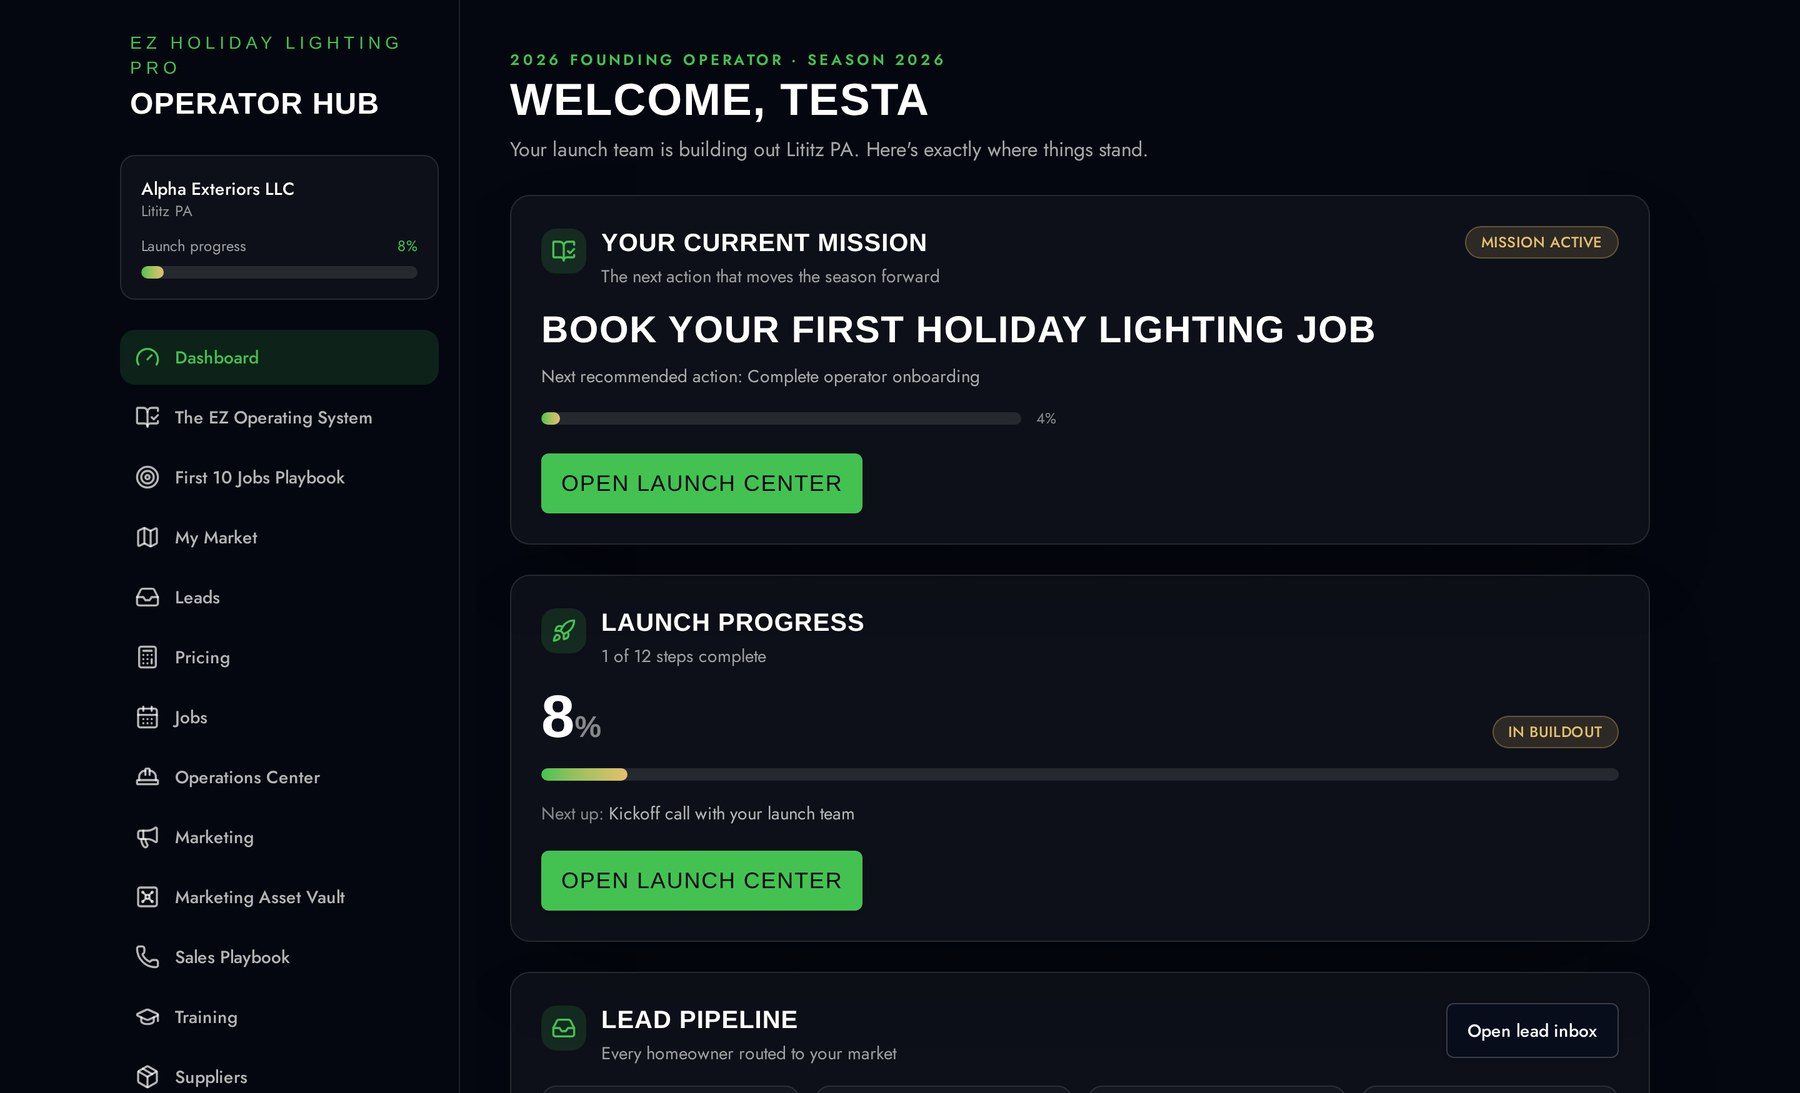Click the Lead Pipeline heading
1800x1093 pixels.
coord(699,1019)
